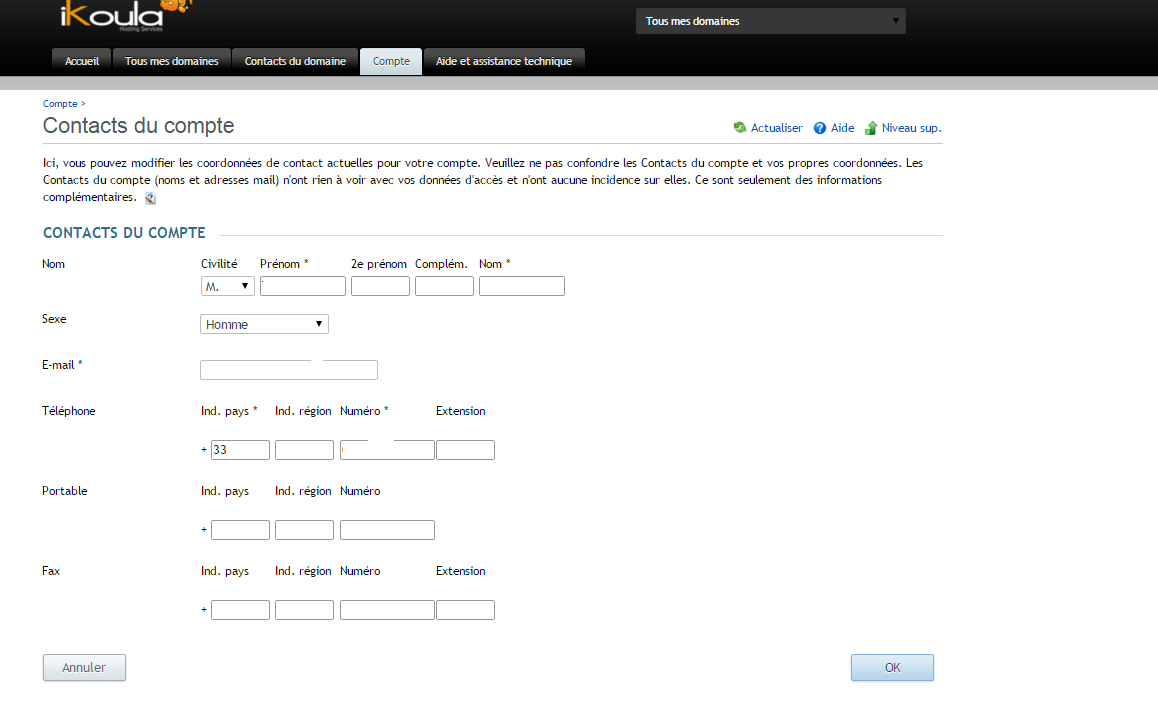
Task: Open the Sexe dropdown showing Homme
Action: coord(264,324)
